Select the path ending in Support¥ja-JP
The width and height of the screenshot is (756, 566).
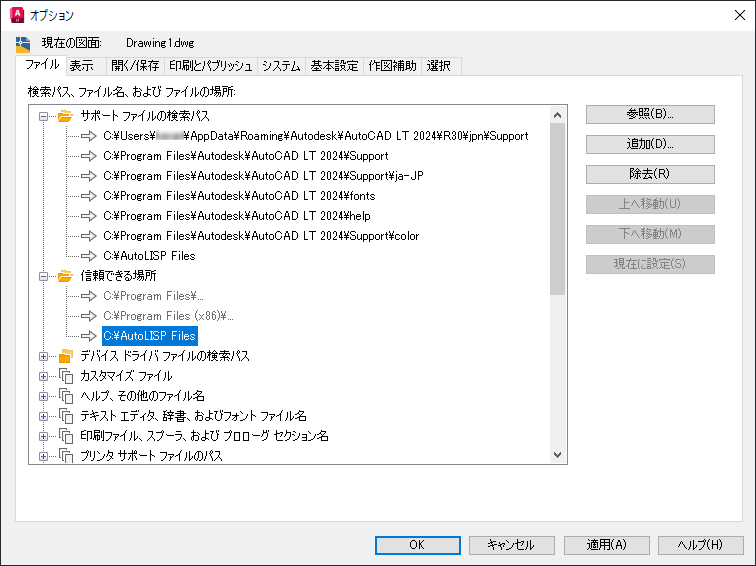pos(263,176)
